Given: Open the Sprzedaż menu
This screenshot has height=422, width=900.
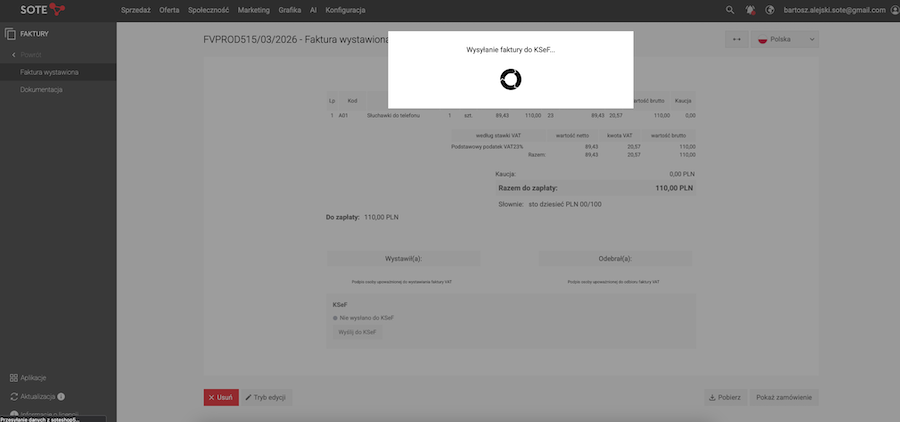Looking at the screenshot, I should tap(136, 10).
